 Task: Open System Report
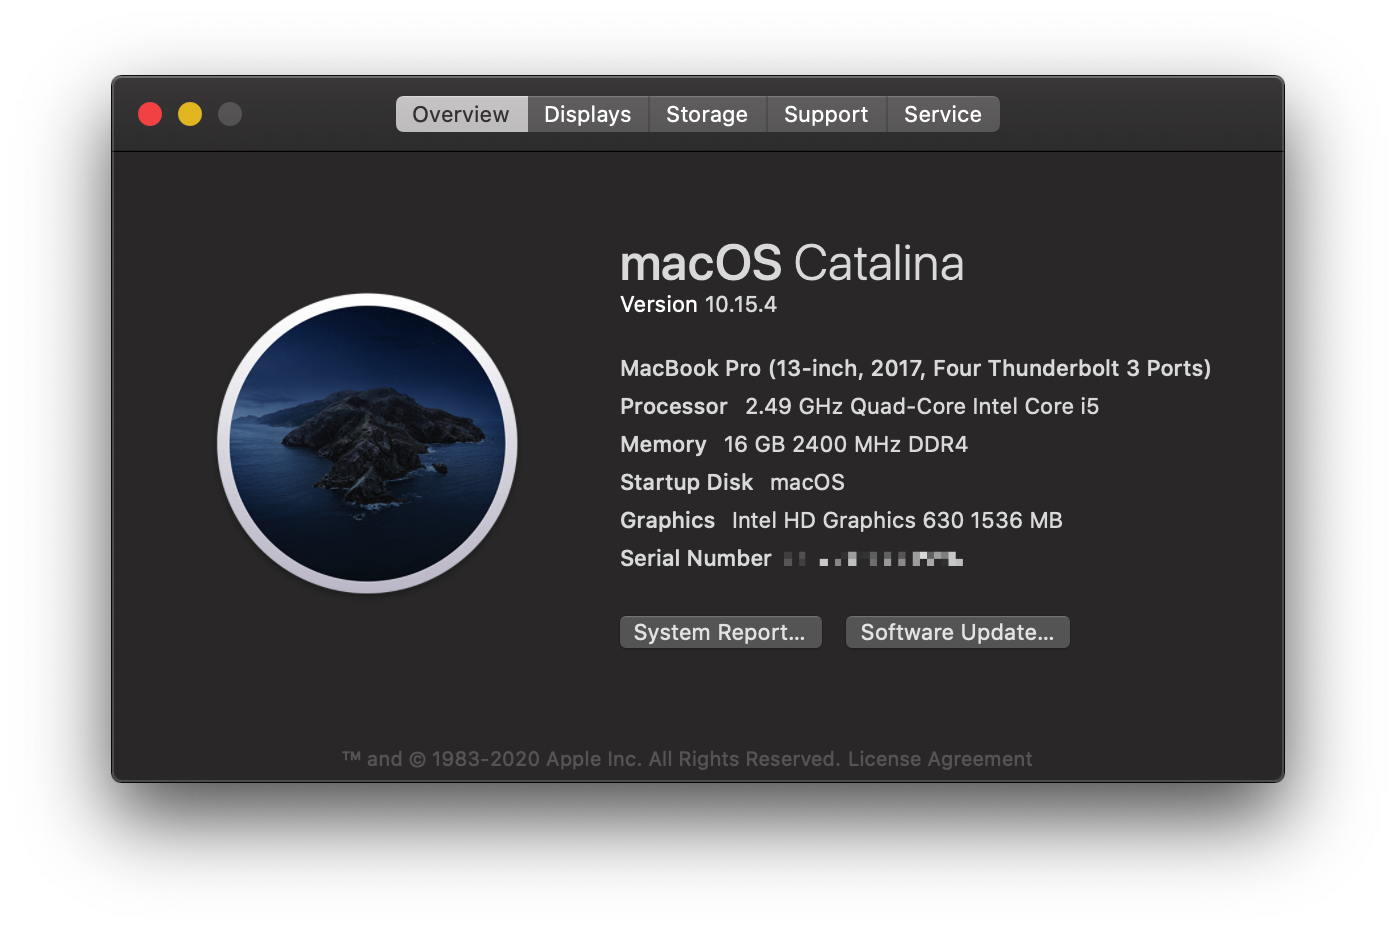(x=720, y=632)
